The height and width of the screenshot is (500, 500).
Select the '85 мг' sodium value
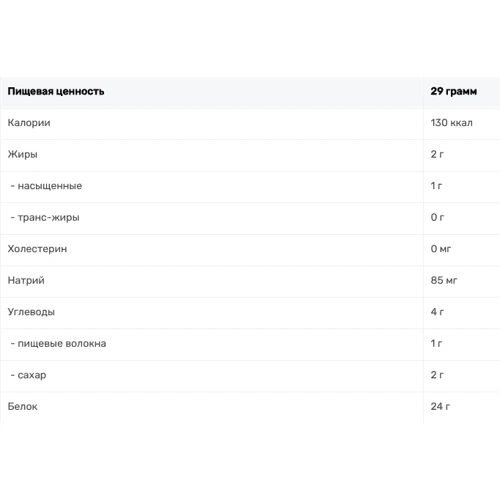tap(444, 280)
